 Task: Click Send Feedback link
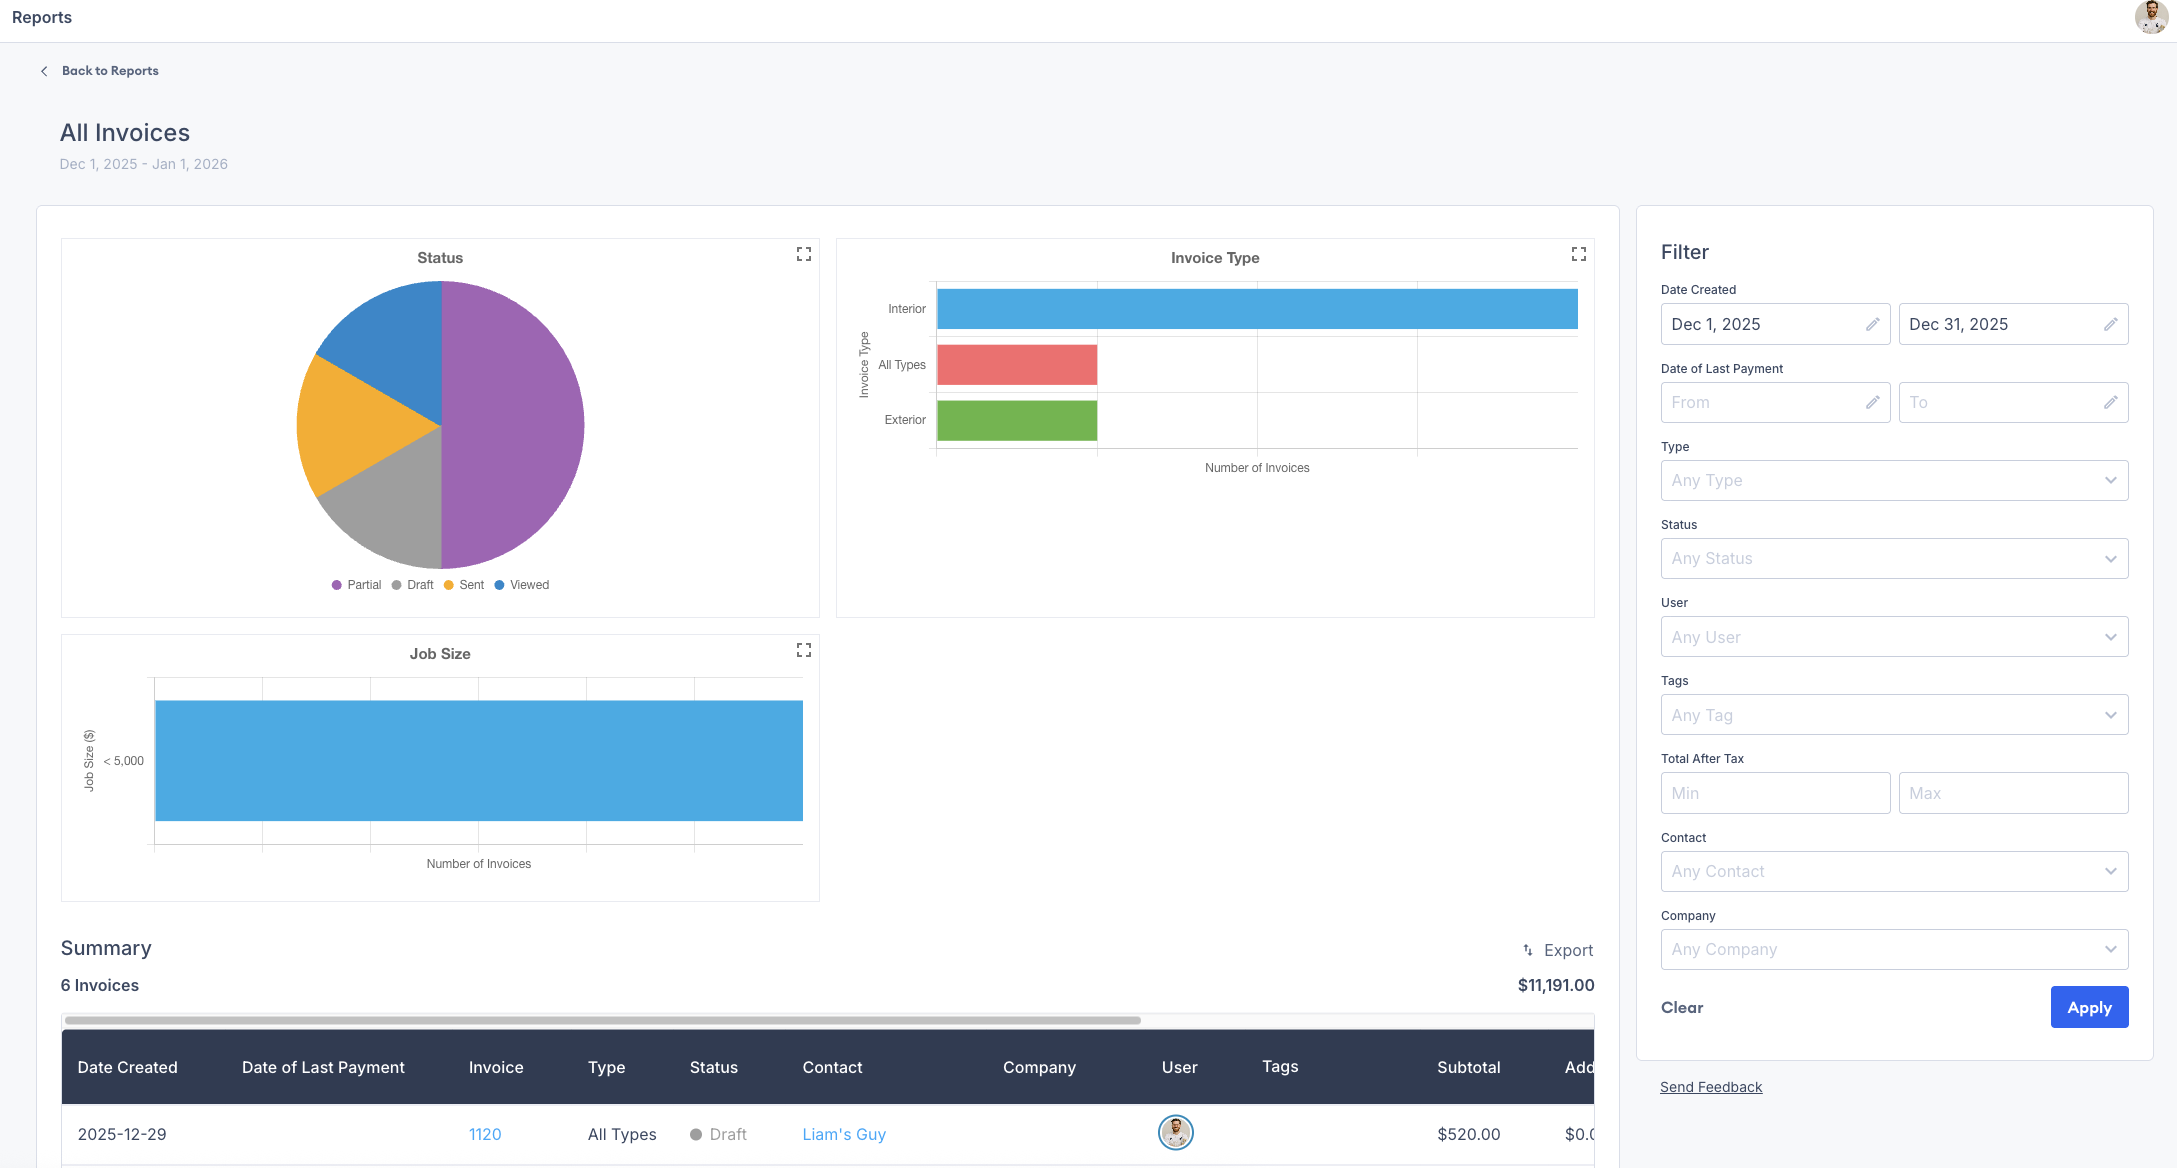tap(1711, 1087)
